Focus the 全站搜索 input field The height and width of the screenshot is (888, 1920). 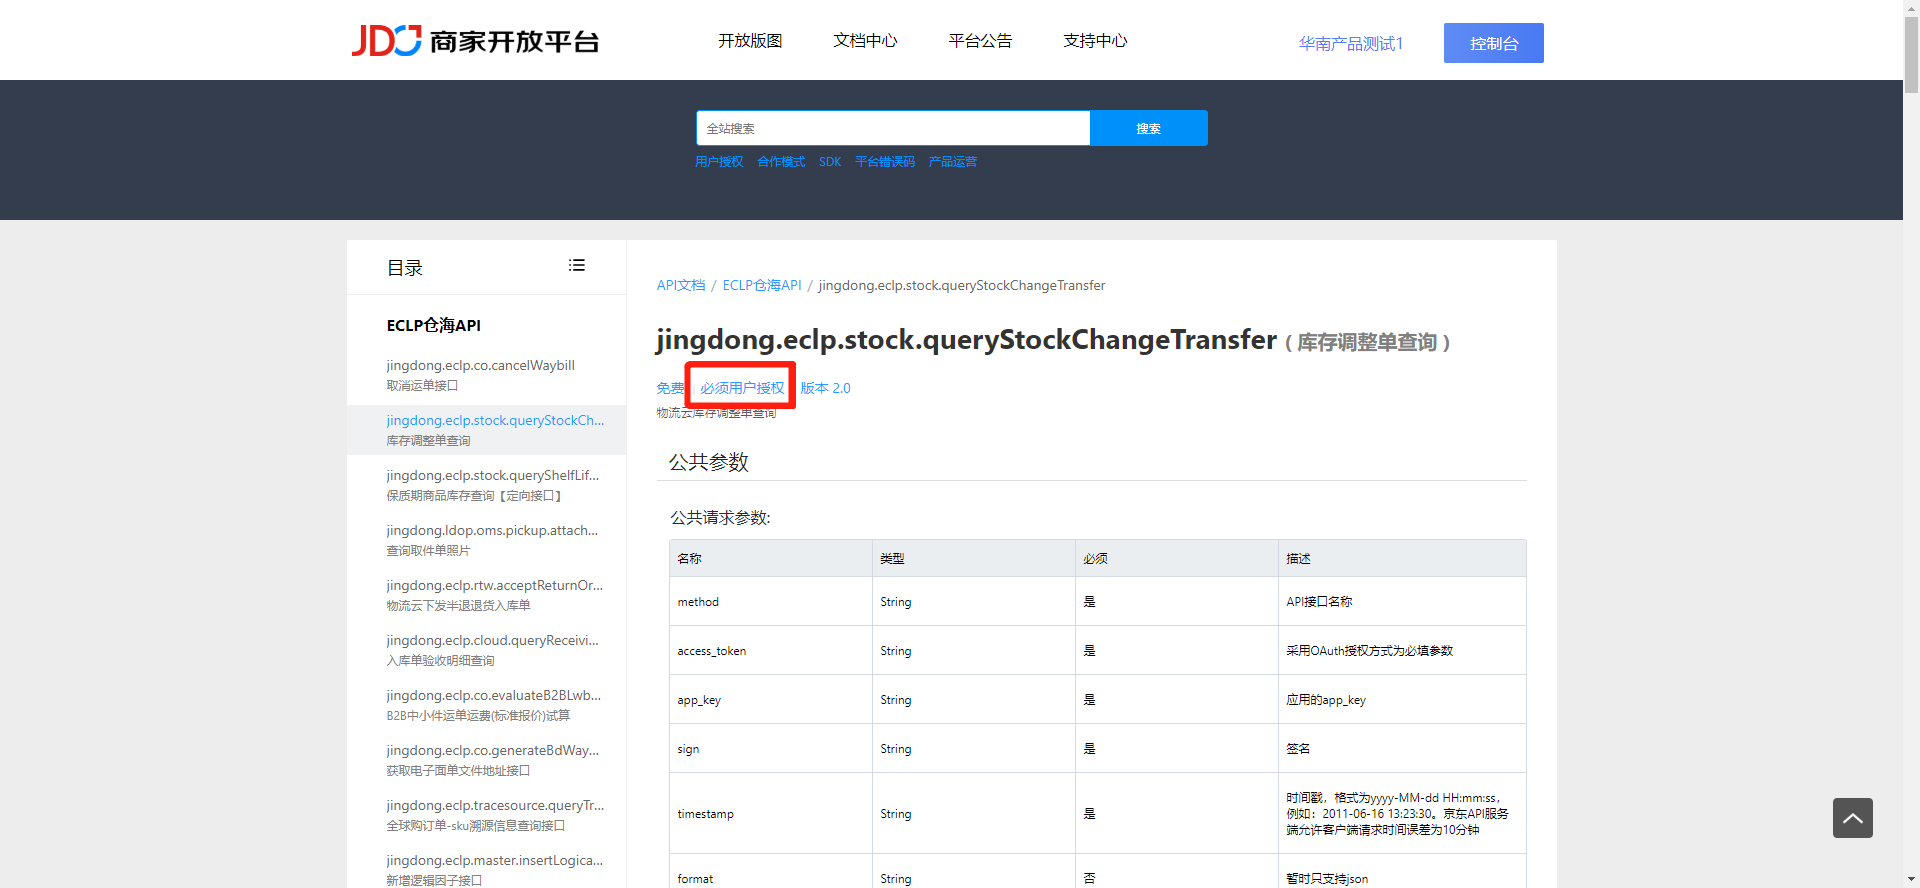(892, 128)
